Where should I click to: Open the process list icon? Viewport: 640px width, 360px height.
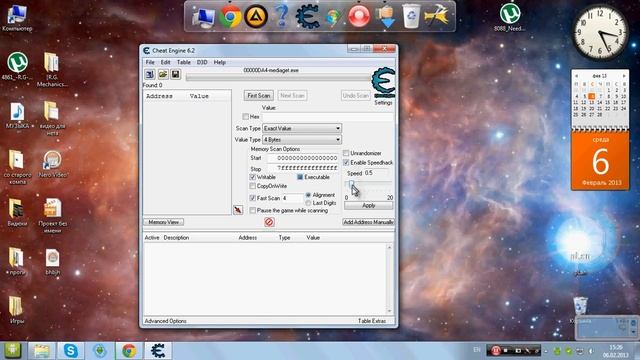pos(150,74)
